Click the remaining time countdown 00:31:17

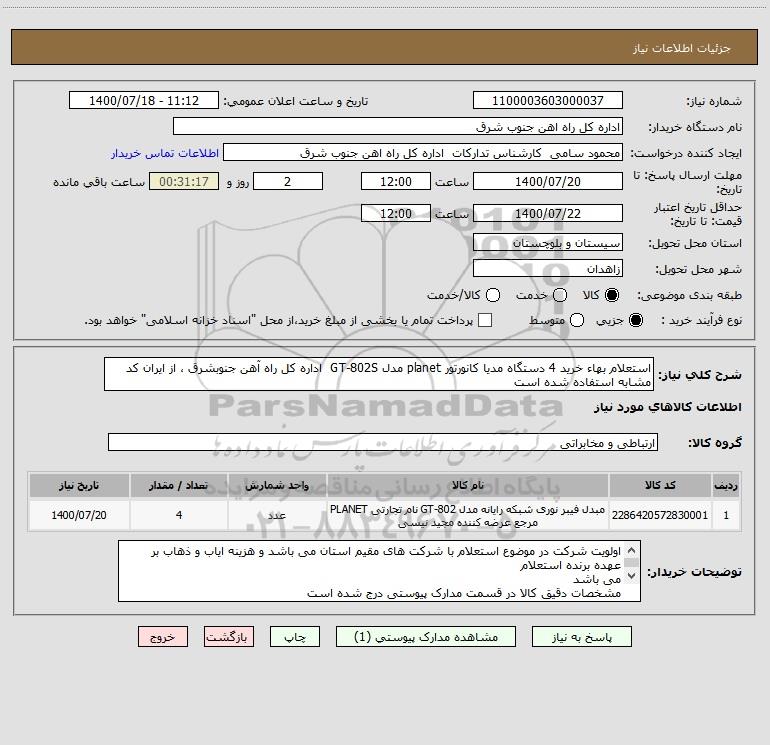click(184, 181)
